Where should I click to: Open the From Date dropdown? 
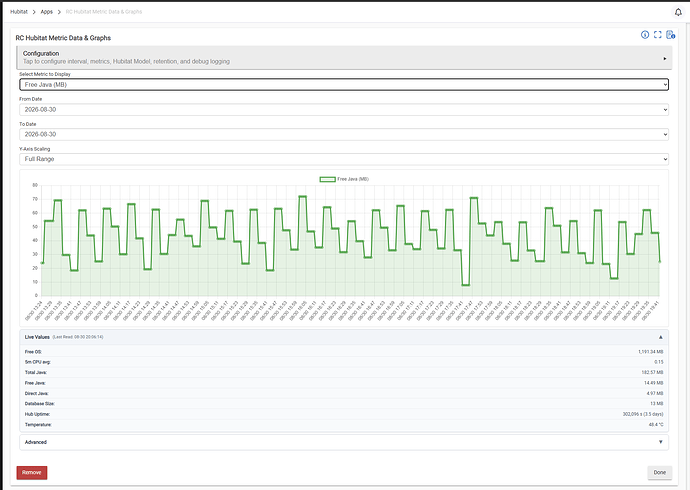[x=344, y=110]
